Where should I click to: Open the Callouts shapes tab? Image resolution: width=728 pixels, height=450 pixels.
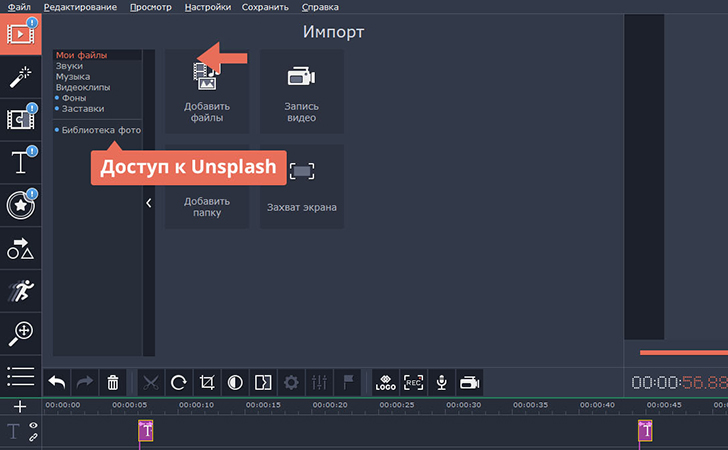[20, 248]
